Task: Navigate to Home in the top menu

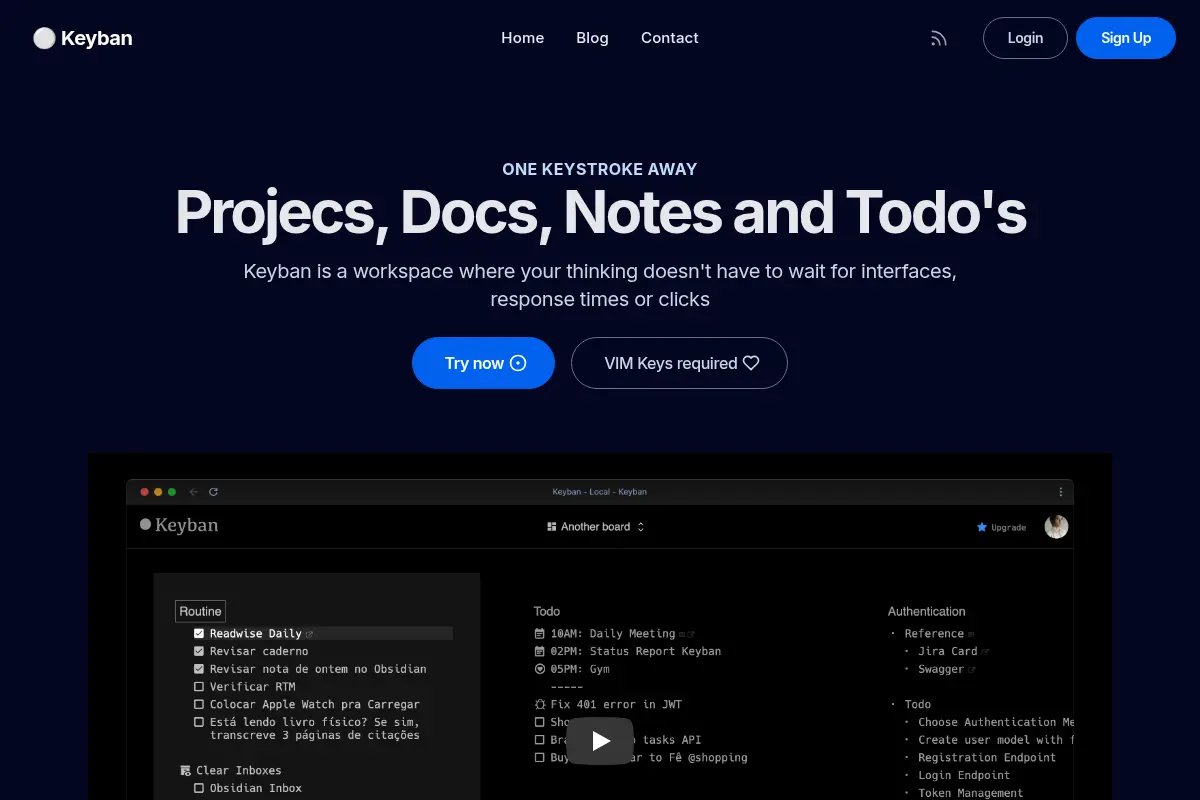Action: (x=523, y=38)
